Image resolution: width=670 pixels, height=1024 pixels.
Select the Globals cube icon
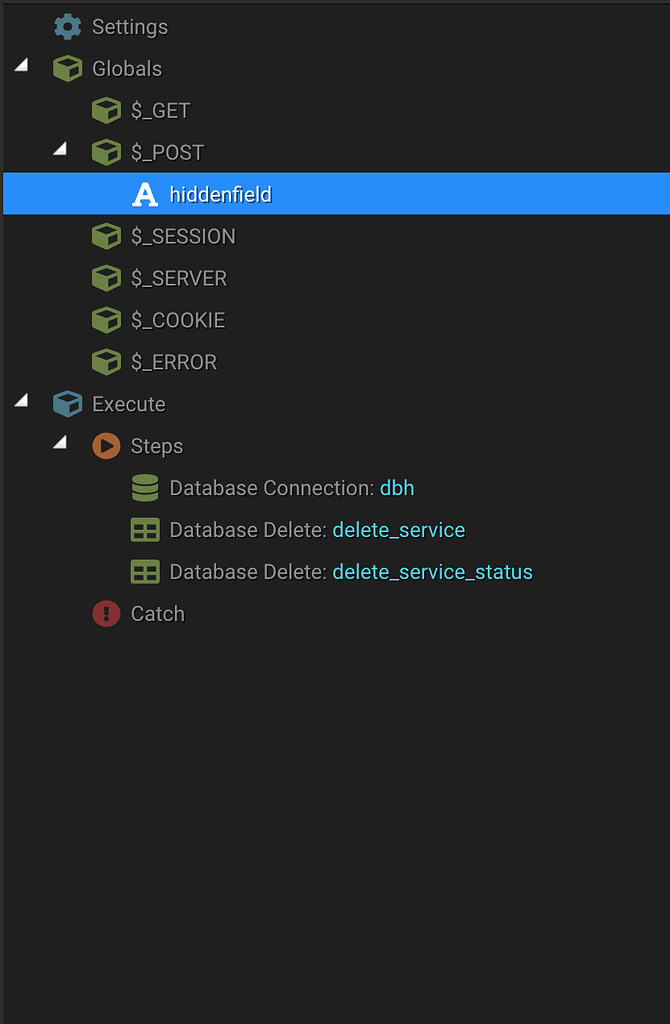pyautogui.click(x=66, y=68)
